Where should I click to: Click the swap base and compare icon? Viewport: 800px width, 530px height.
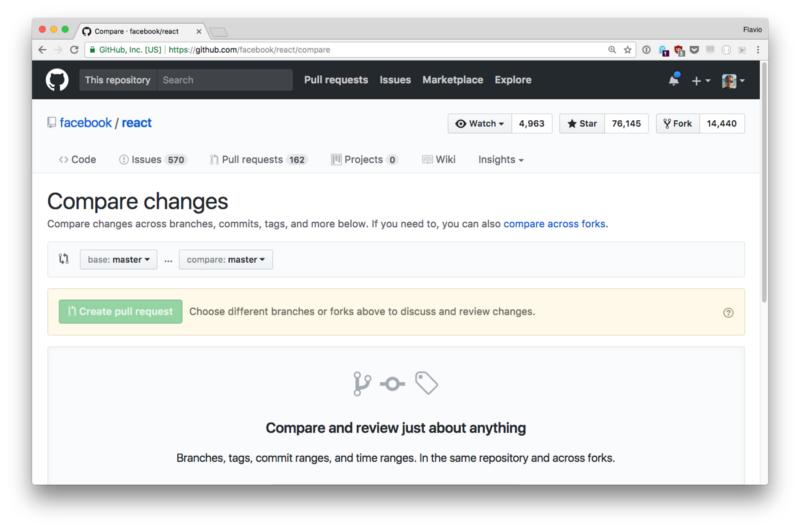pos(63,259)
